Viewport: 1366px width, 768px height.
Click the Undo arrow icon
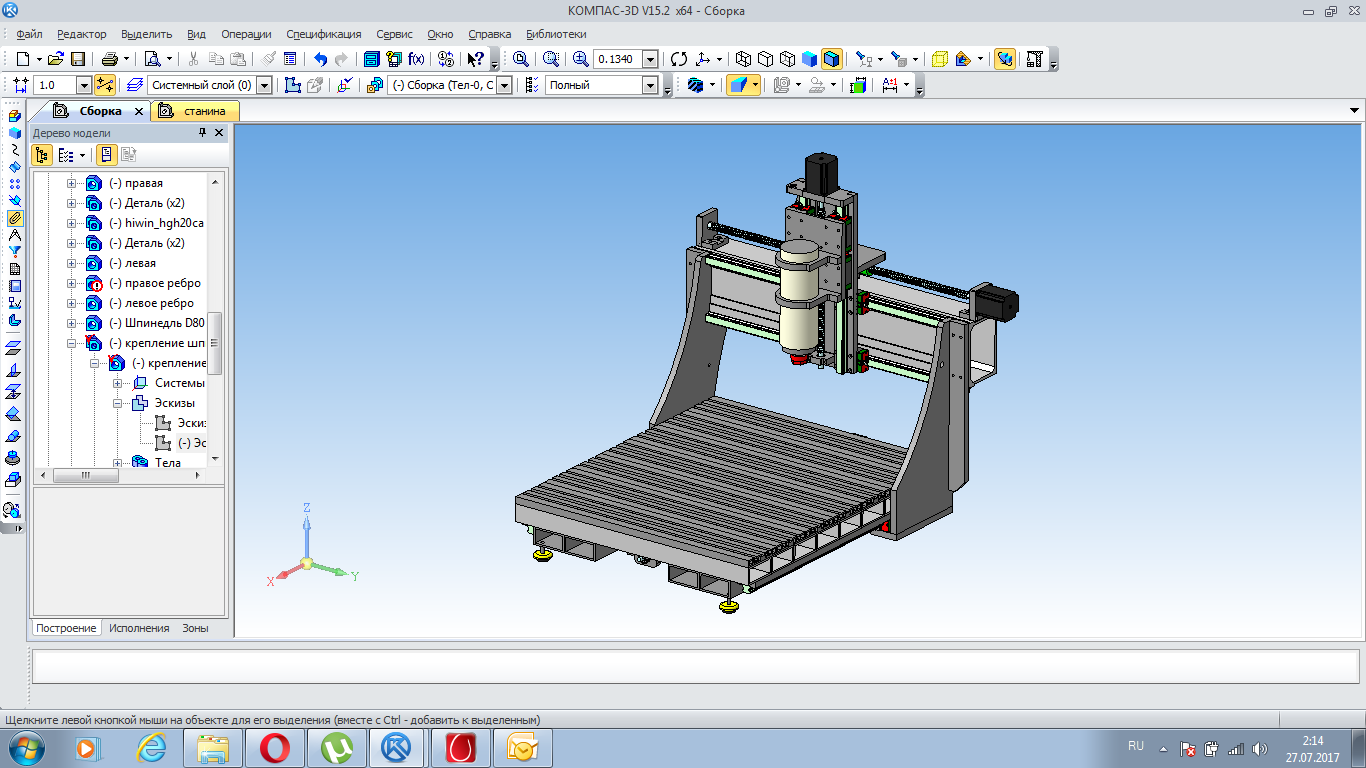point(320,59)
